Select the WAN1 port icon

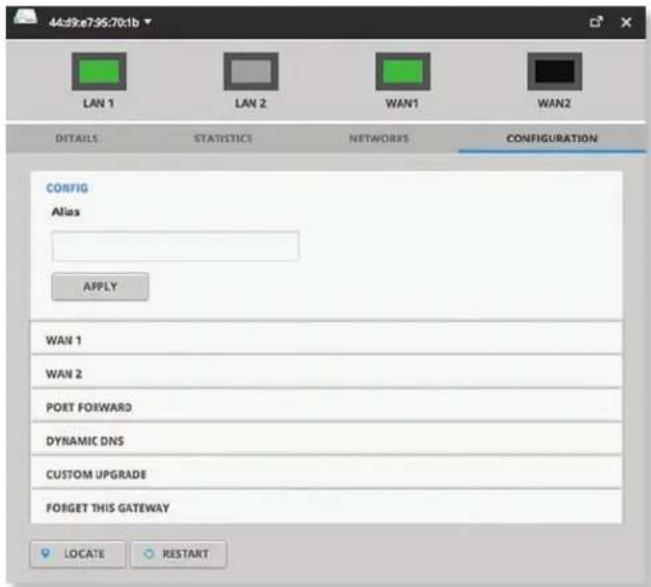point(403,71)
